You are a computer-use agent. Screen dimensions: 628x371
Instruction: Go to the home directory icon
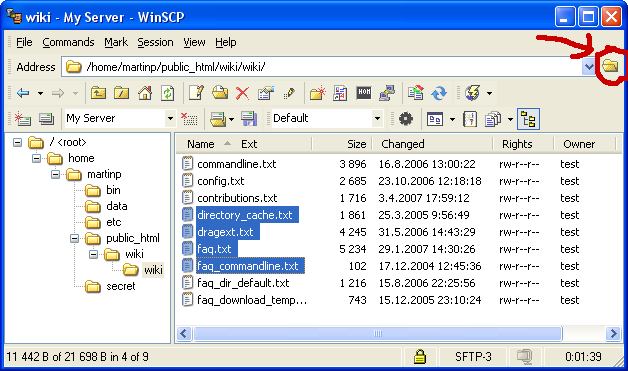(145, 93)
